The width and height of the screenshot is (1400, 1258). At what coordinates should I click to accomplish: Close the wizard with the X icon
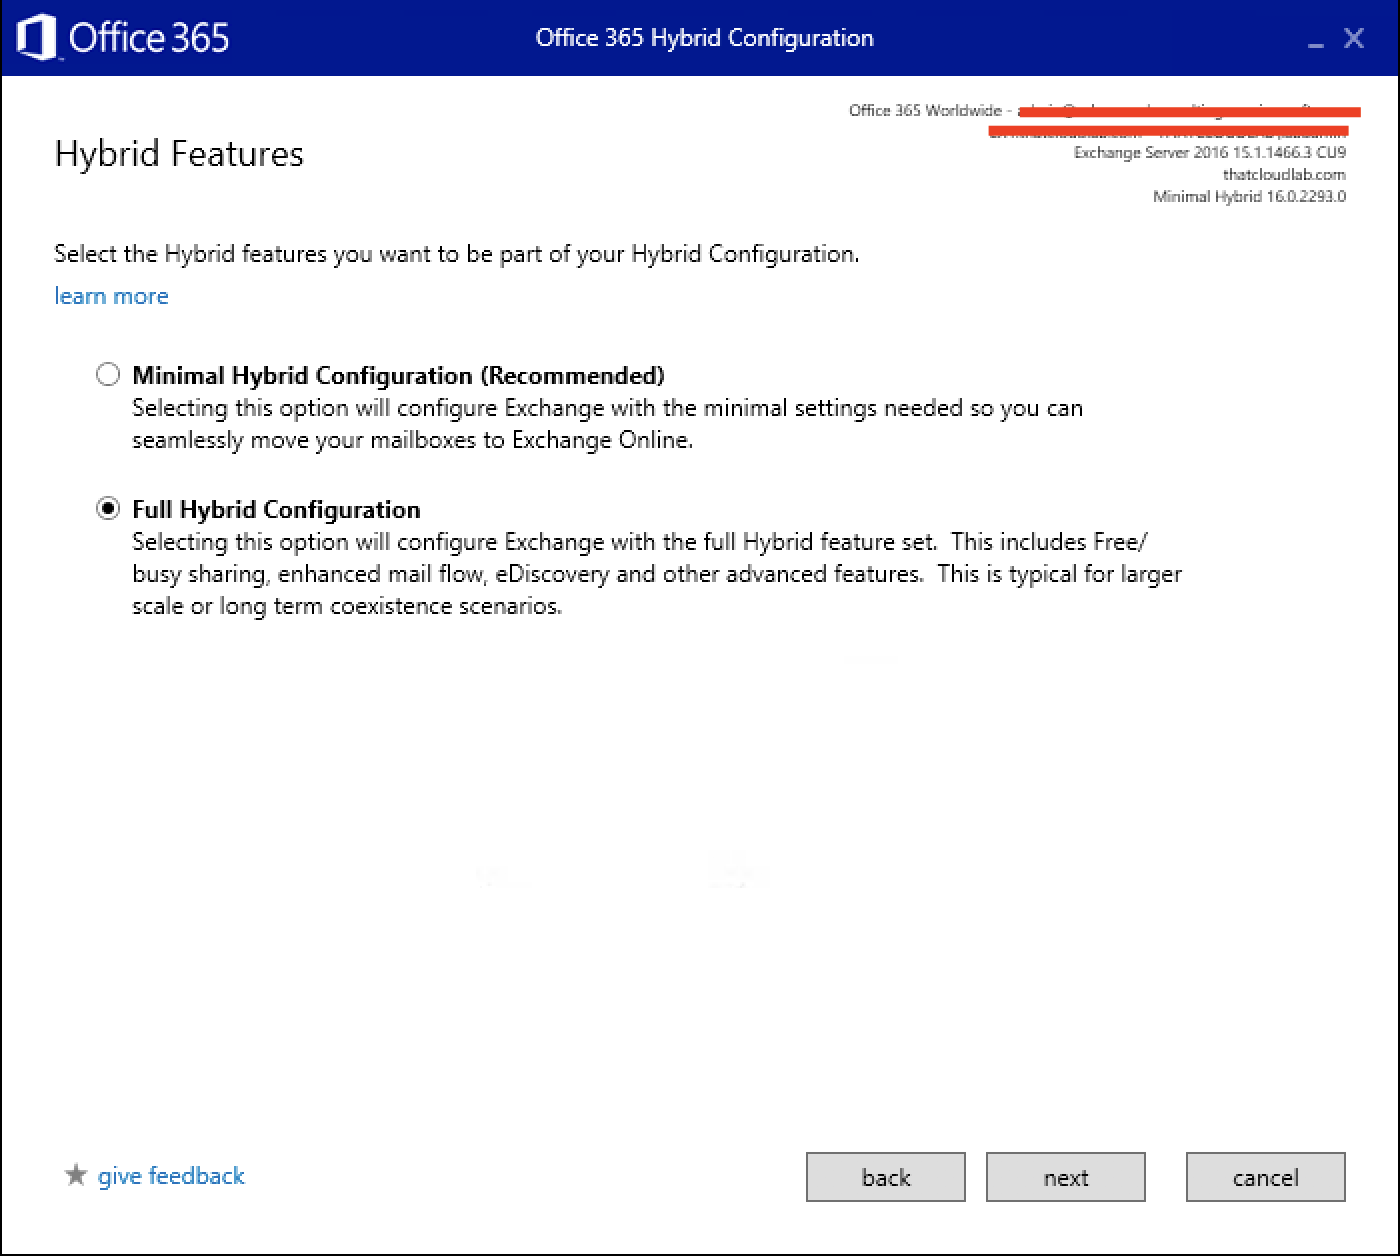click(1354, 38)
